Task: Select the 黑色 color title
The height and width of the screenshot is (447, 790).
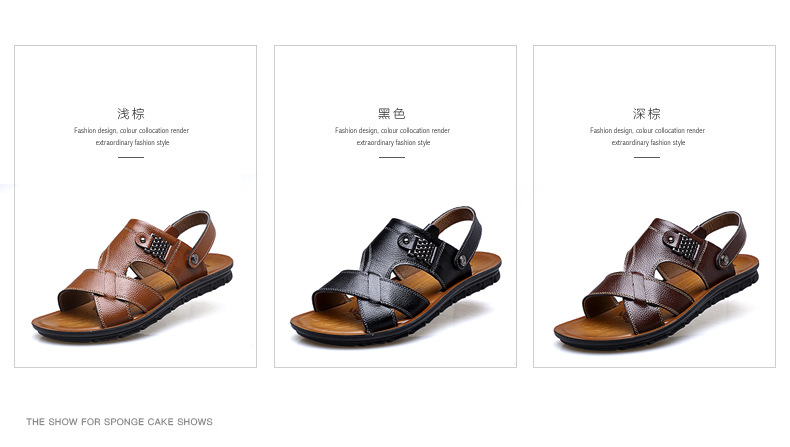Action: pyautogui.click(x=391, y=113)
